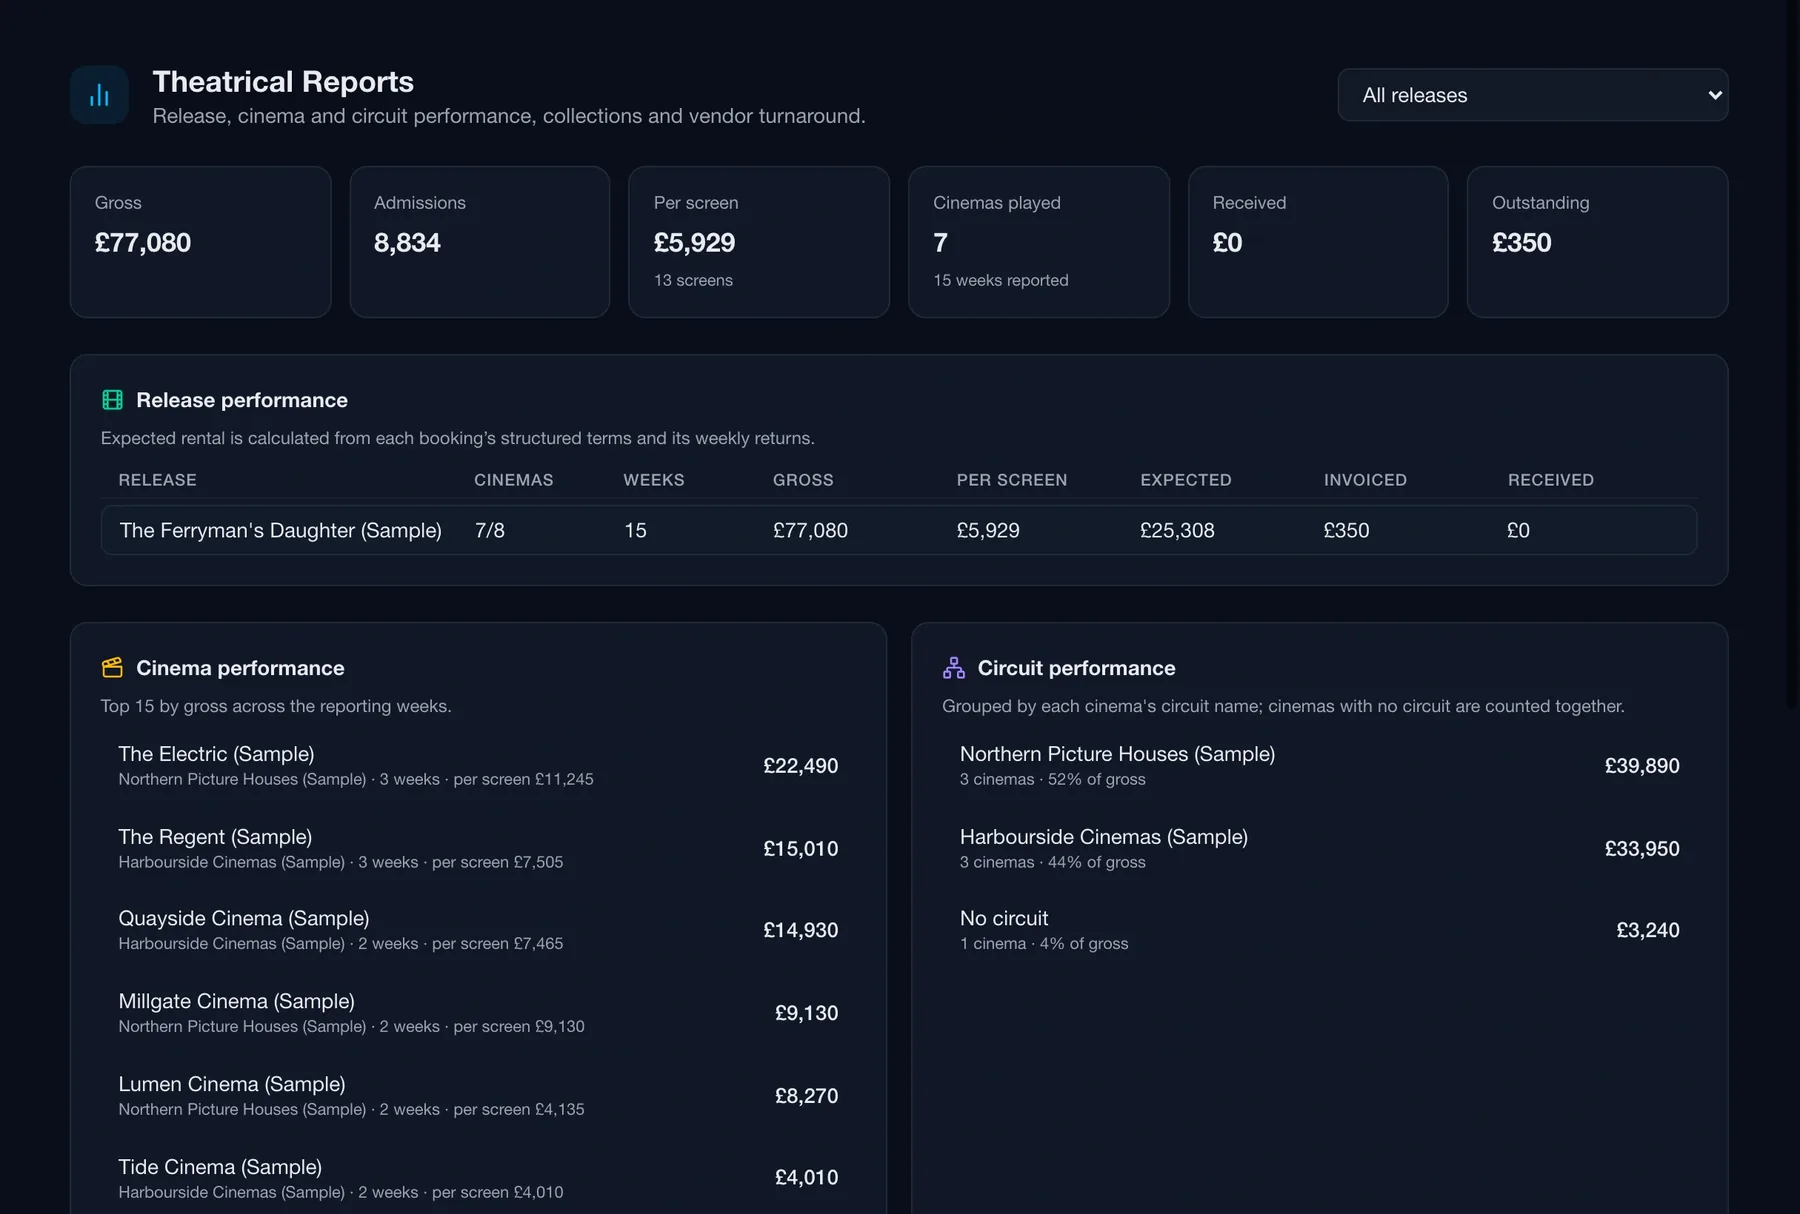Click the Cinemas played summary card
This screenshot has height=1214, width=1800.
pyautogui.click(x=1039, y=242)
